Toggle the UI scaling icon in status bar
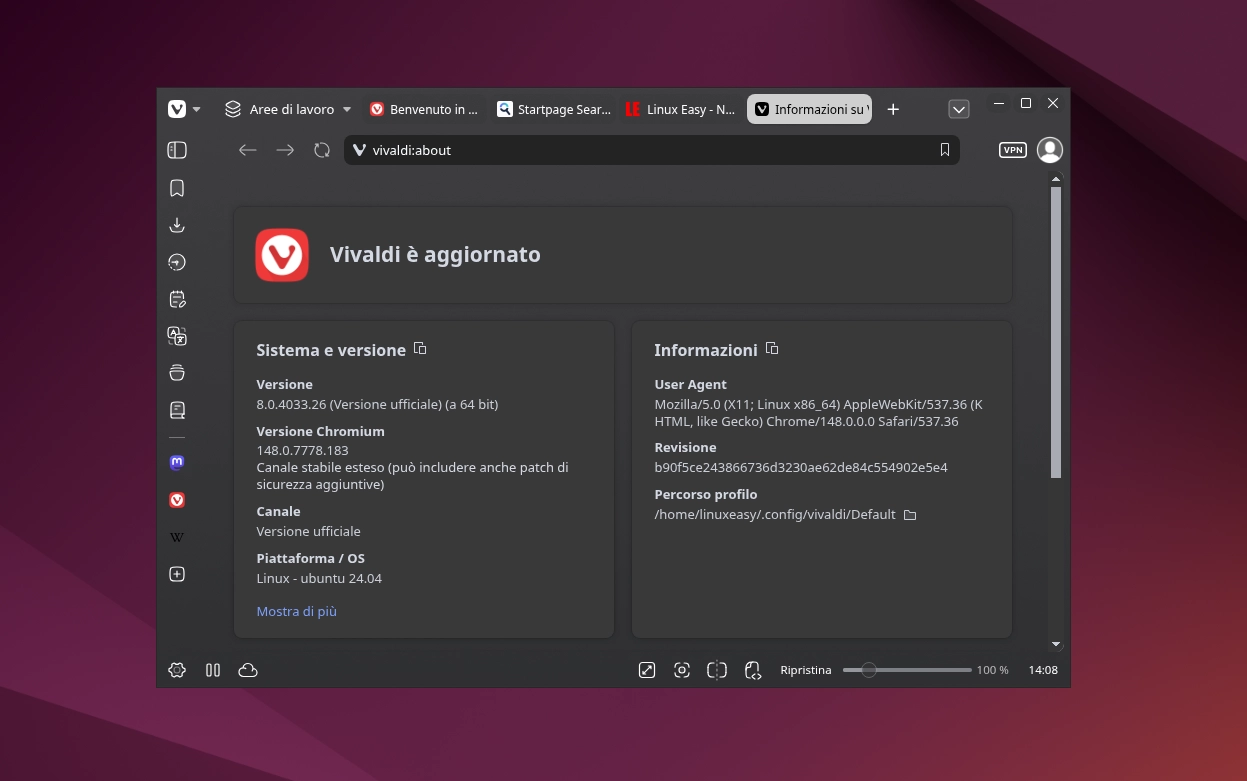The image size is (1247, 781). 647,670
